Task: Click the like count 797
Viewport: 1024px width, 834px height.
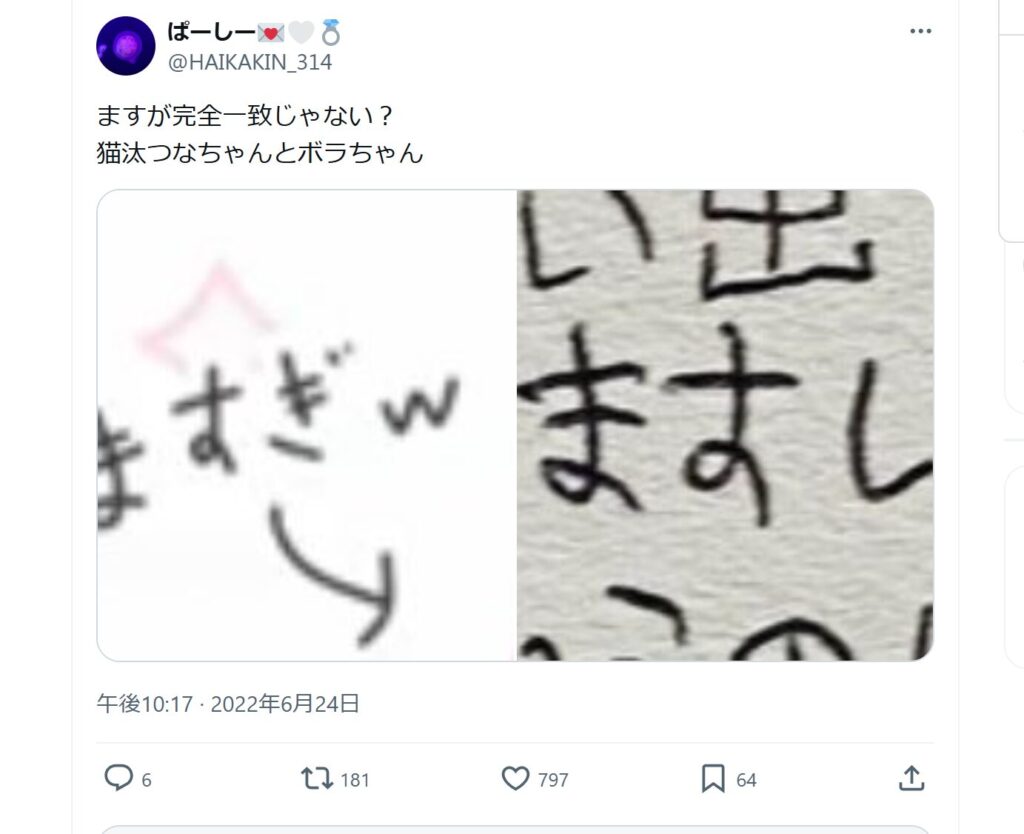Action: [x=553, y=780]
